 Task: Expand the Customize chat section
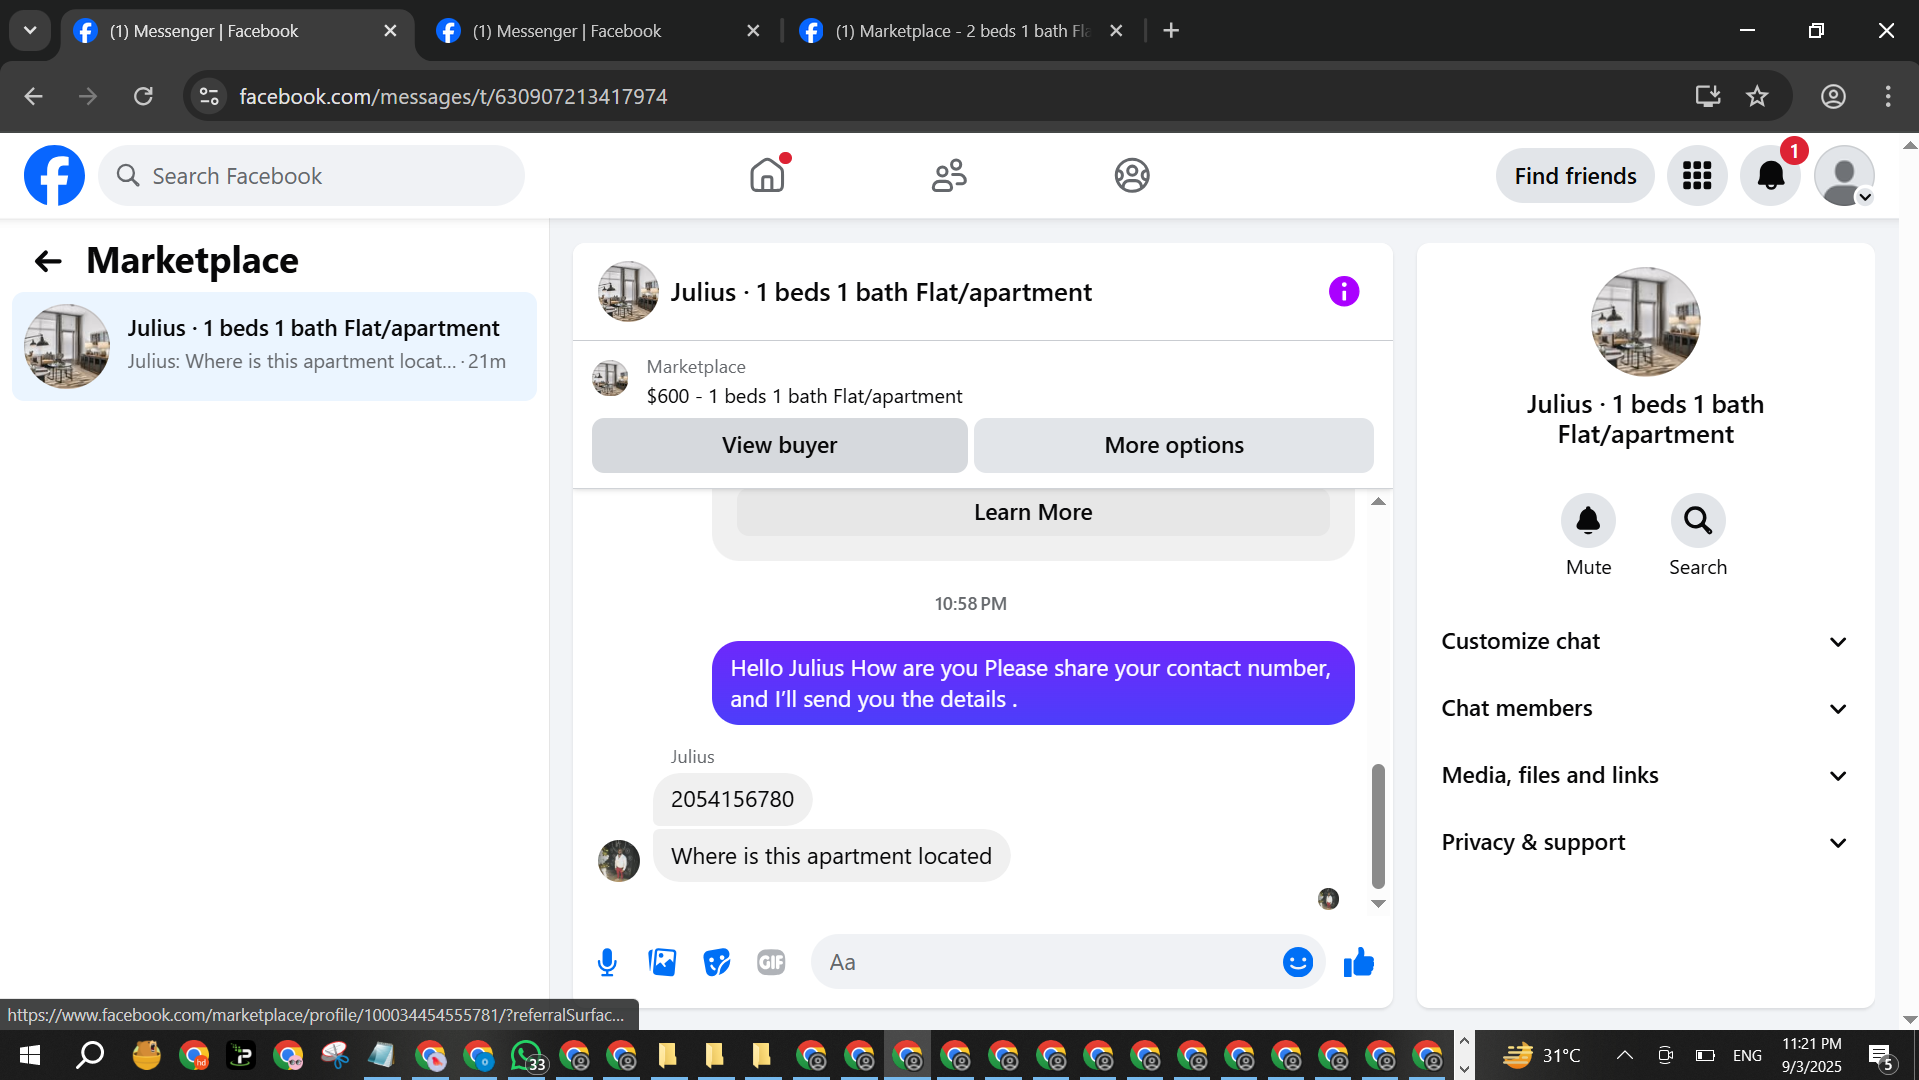tap(1645, 642)
